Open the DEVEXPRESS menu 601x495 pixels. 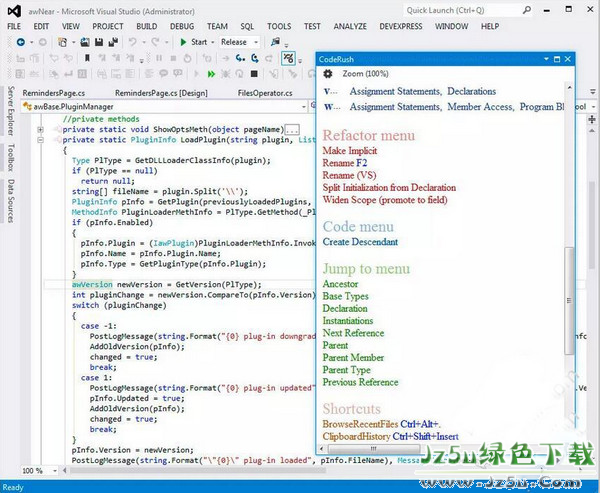point(401,26)
